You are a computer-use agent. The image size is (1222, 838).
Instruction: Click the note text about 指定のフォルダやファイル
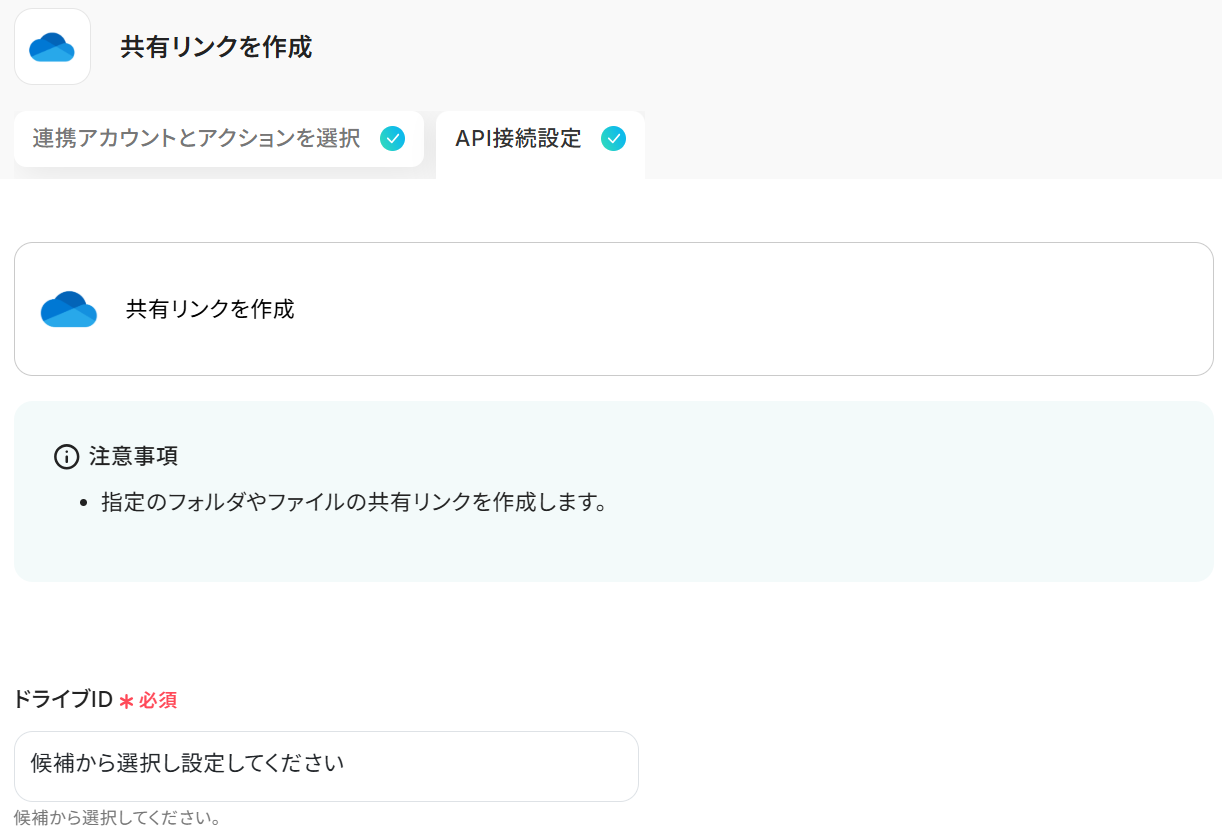(x=354, y=502)
